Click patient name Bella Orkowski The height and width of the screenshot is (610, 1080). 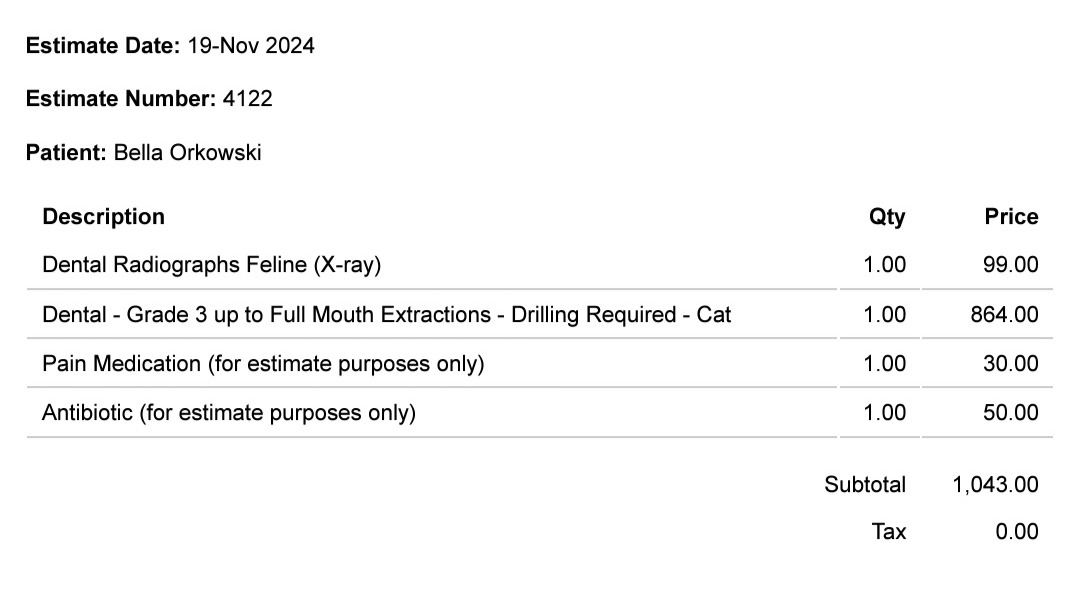[x=187, y=153]
